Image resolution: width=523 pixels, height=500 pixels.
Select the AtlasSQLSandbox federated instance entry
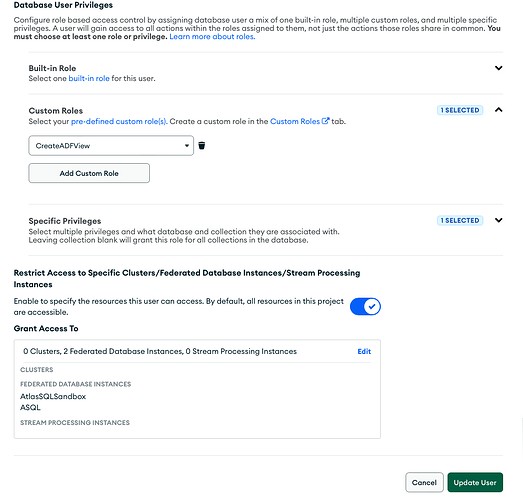point(53,396)
